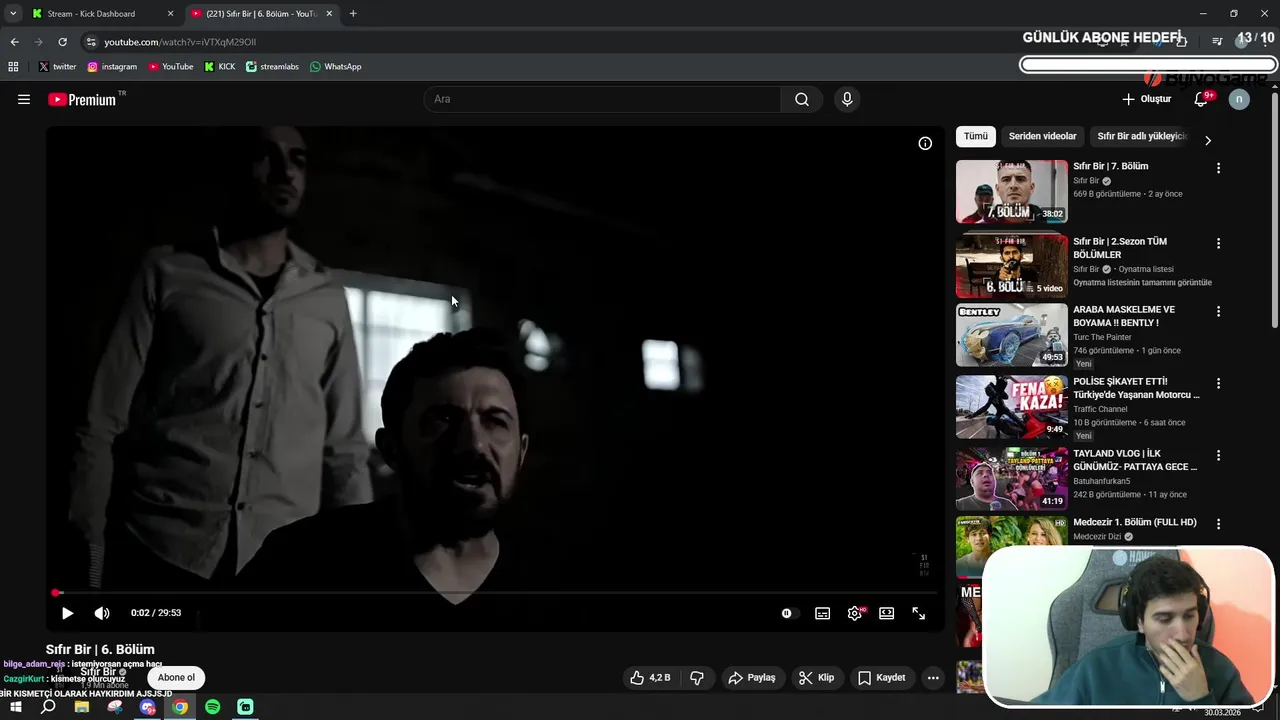Open POLİSE ŞİKAYET ETTİ video title
Screen dimensions: 1280x720
coord(1136,388)
